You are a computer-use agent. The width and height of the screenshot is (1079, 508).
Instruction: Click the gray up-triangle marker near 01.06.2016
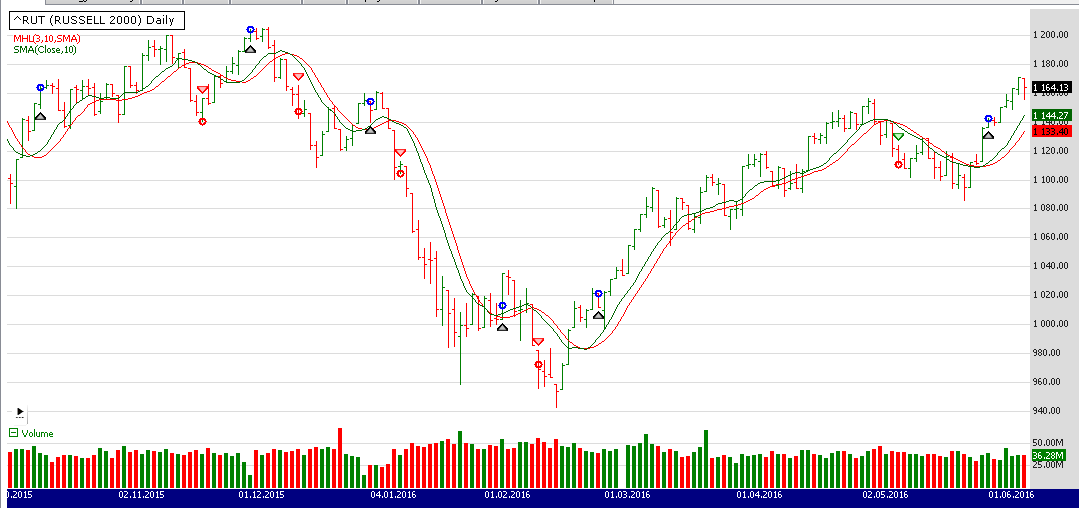coord(988,134)
